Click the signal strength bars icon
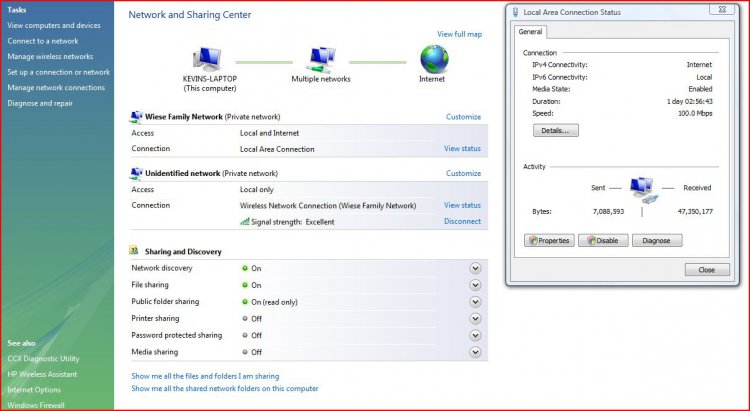This screenshot has width=750, height=411. tap(245, 222)
